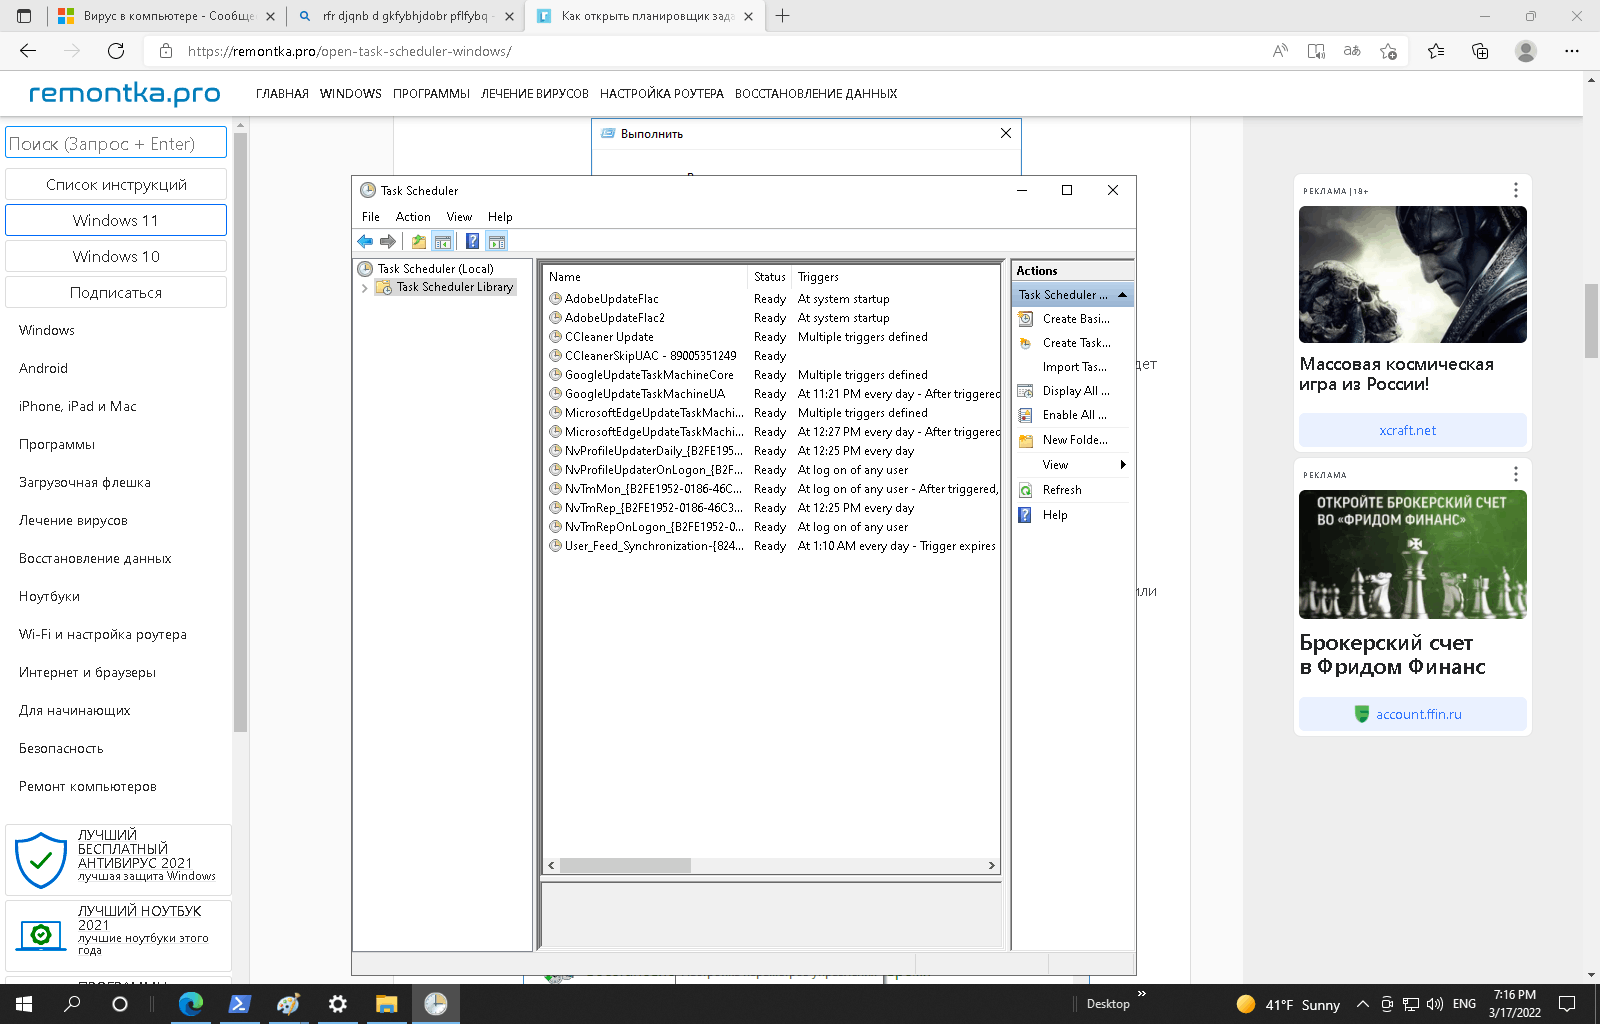Select the CCleaner Update task row

609,337
